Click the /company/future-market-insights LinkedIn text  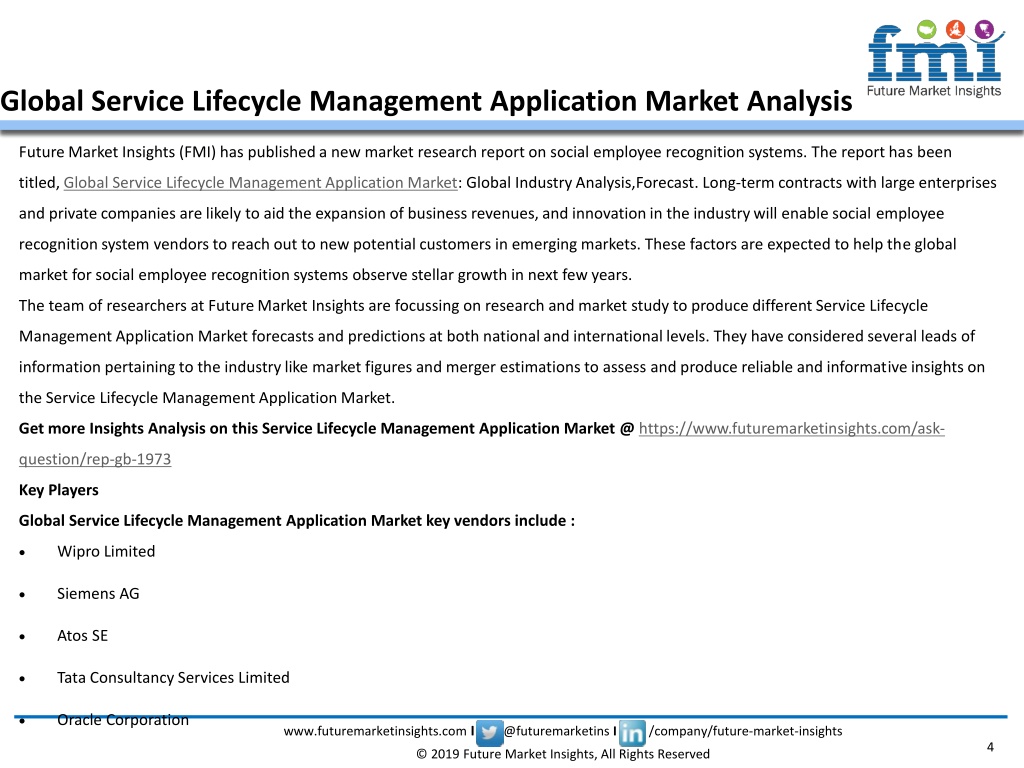(x=745, y=731)
